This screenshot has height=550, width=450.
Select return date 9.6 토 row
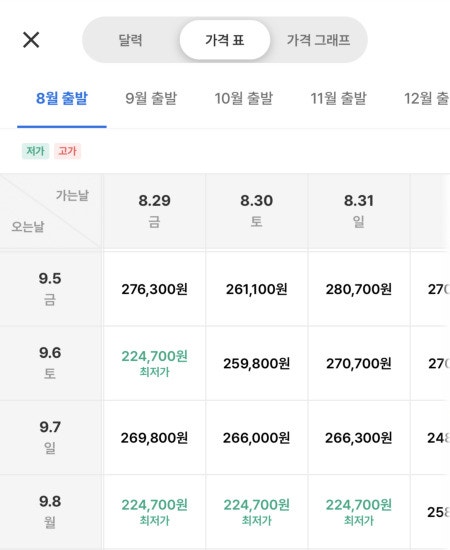pyautogui.click(x=50, y=363)
